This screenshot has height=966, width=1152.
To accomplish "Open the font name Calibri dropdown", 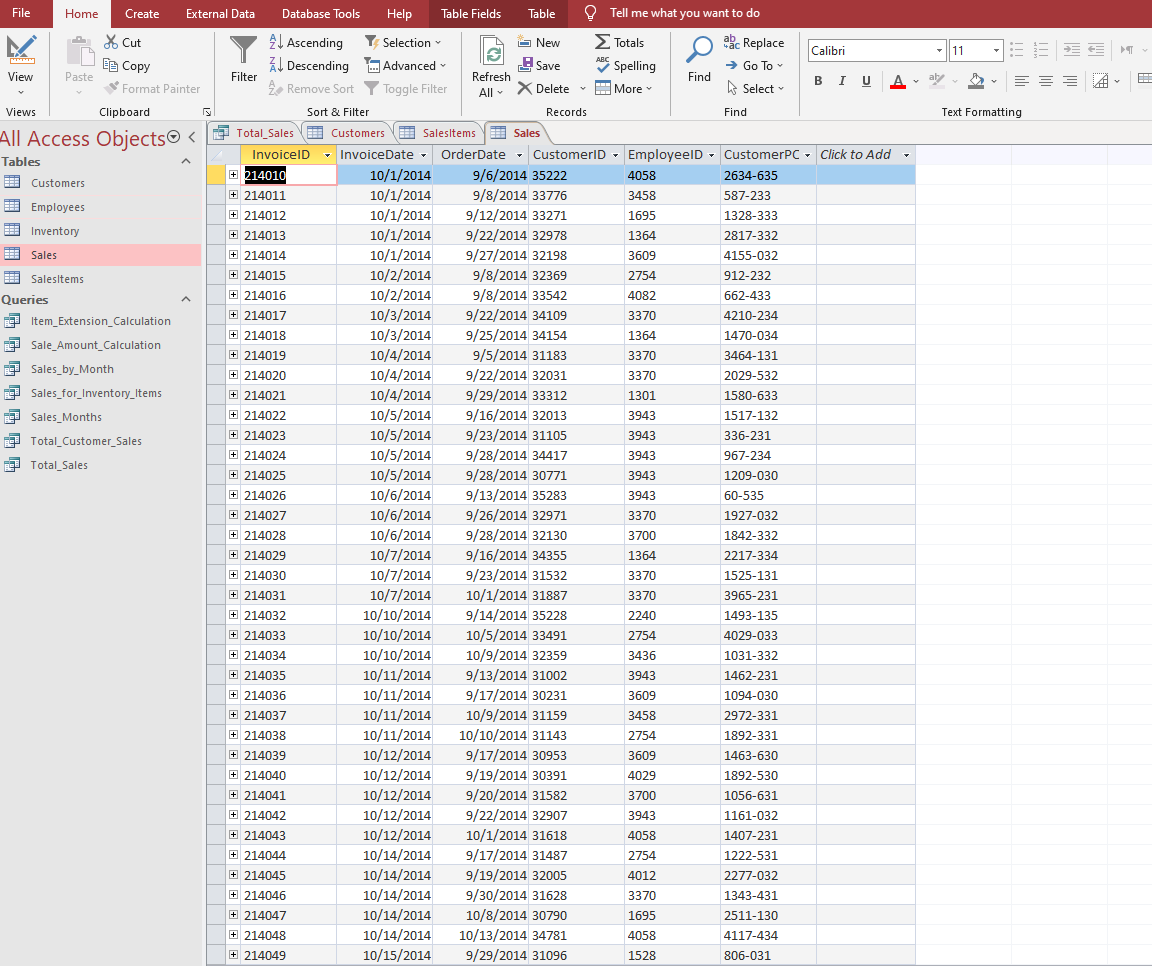I will pos(939,51).
